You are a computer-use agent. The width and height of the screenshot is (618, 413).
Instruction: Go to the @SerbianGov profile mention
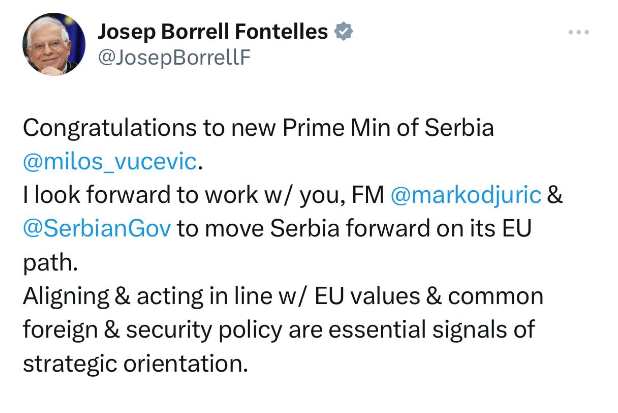pos(98,228)
